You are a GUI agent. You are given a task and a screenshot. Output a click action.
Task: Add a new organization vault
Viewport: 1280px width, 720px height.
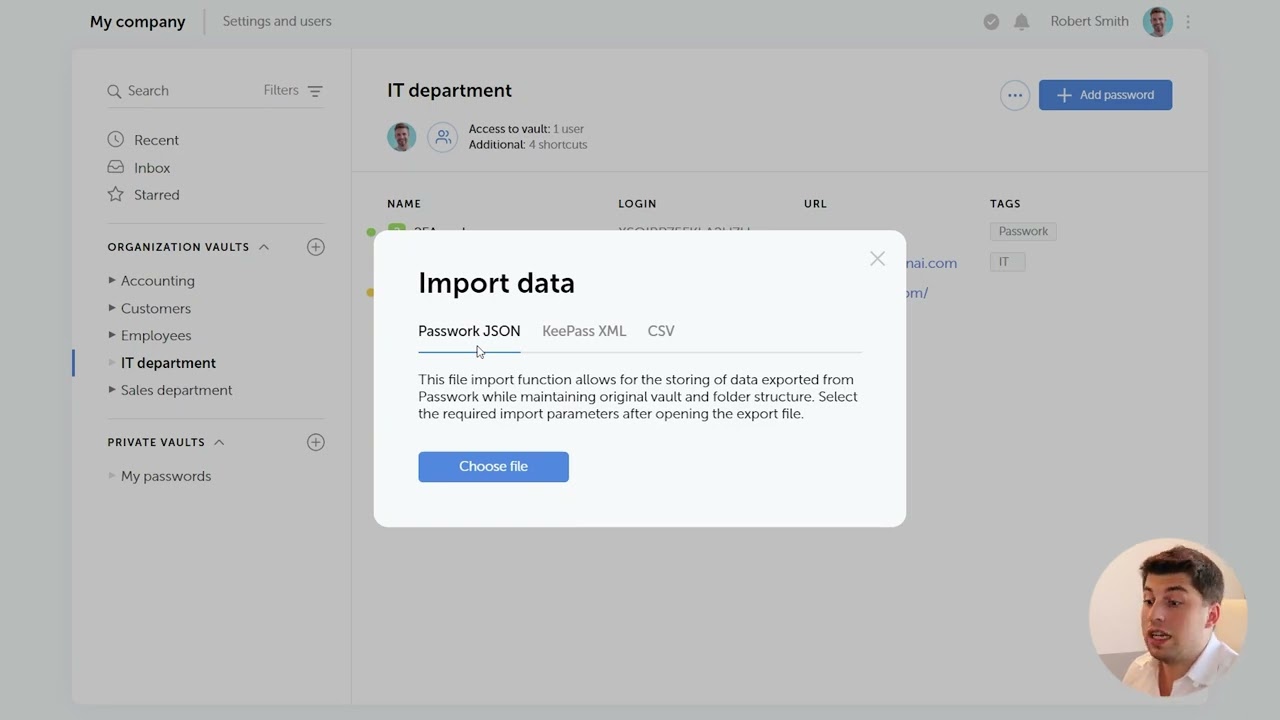click(x=316, y=247)
